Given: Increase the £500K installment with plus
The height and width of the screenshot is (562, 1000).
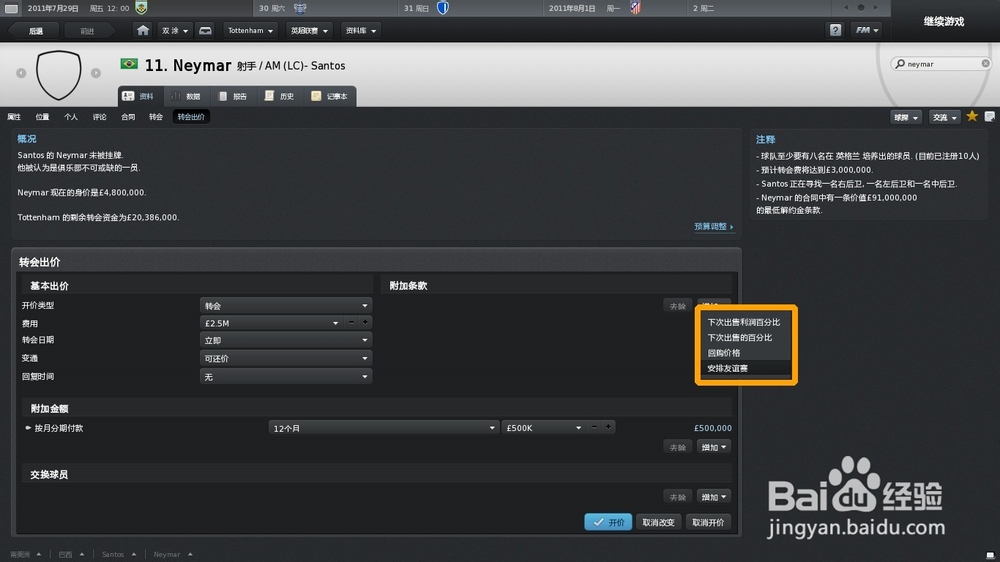Looking at the screenshot, I should (x=608, y=427).
